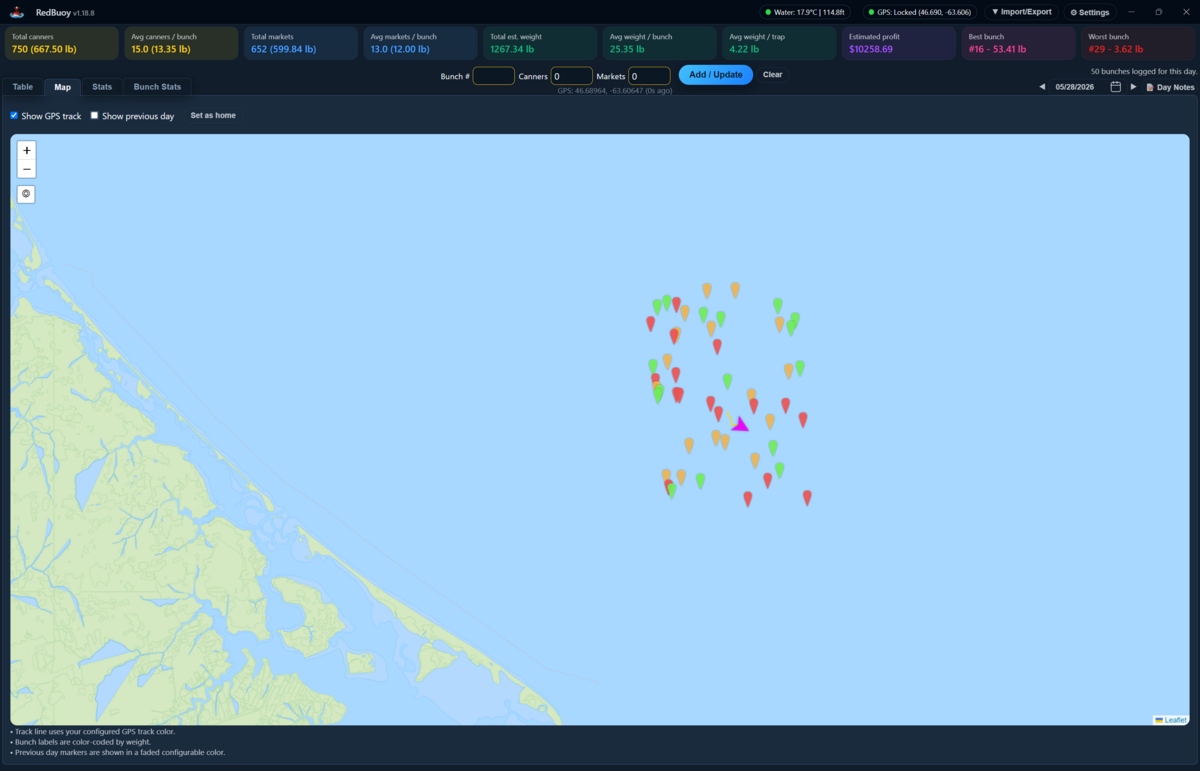
Task: Click the Avg weight / trap card
Action: coord(779,43)
